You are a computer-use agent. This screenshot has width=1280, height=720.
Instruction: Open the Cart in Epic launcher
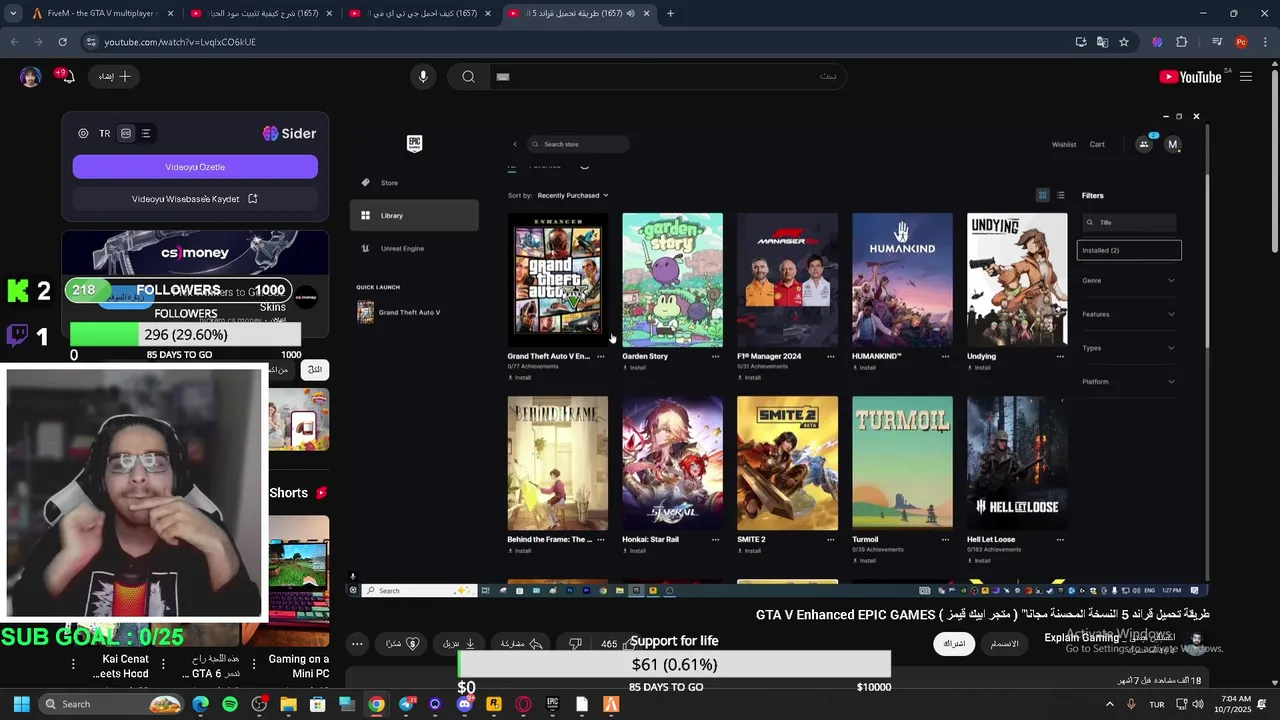pyautogui.click(x=1097, y=145)
